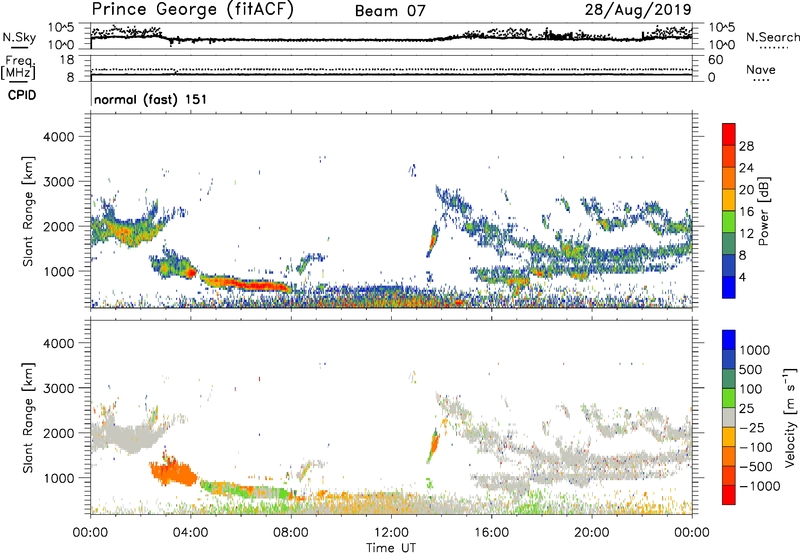Pick the Velocity segment between -100 and -500

729,456
